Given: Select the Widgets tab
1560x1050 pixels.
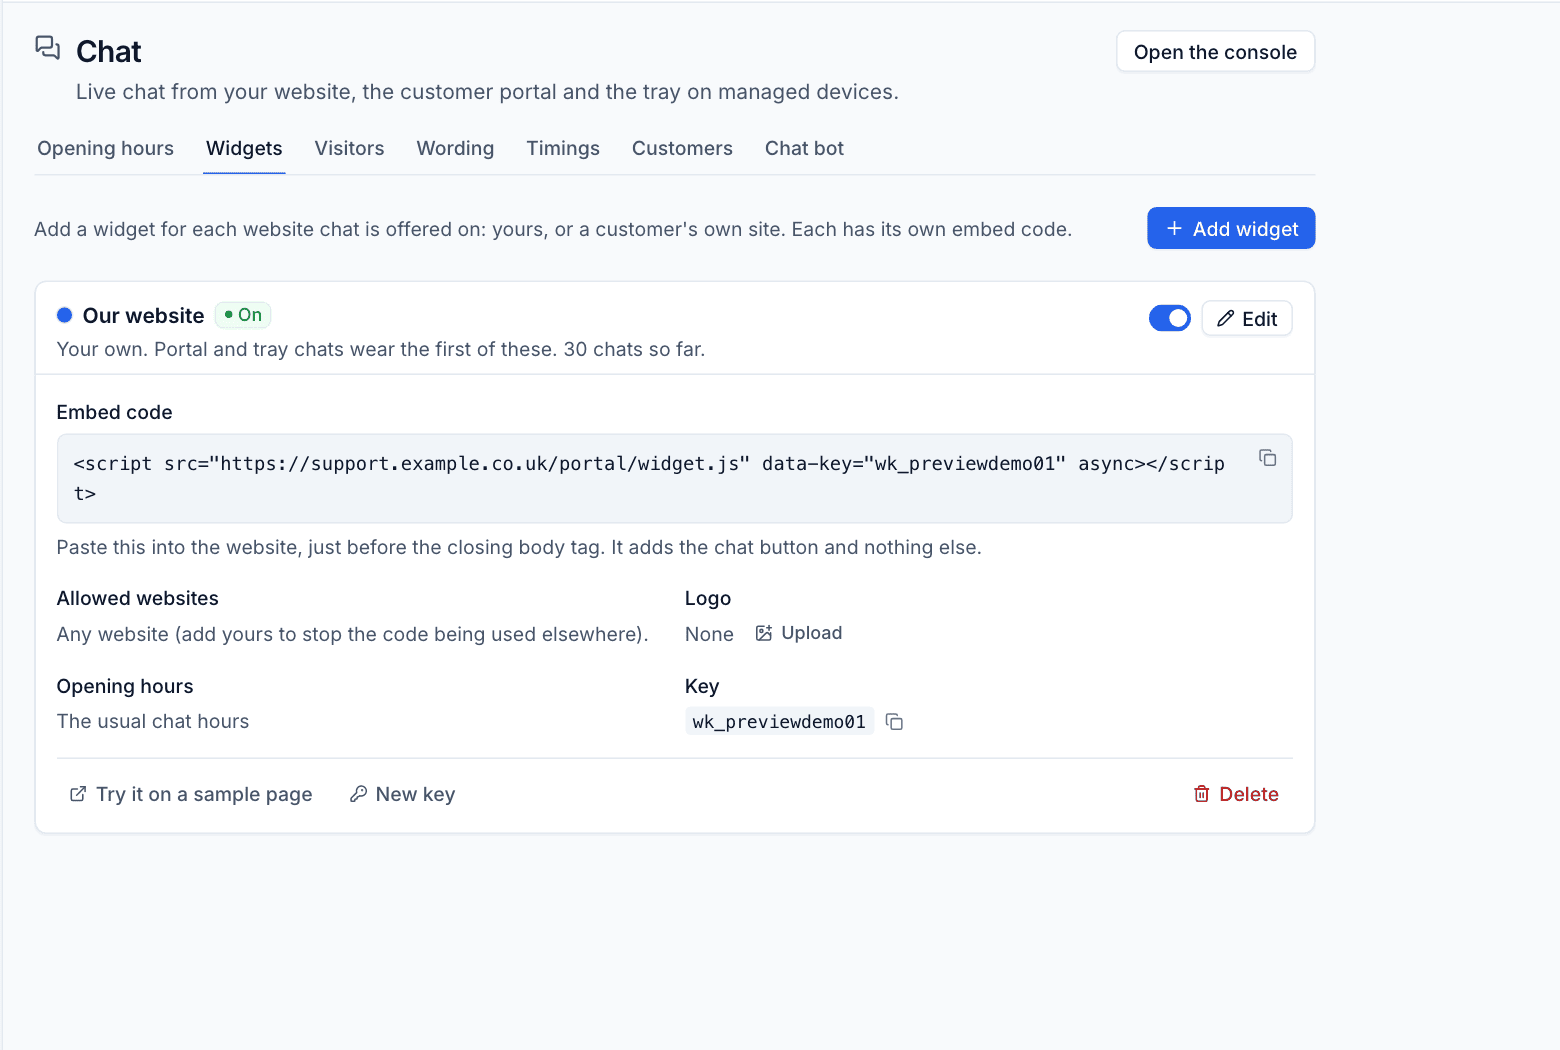Looking at the screenshot, I should point(244,148).
